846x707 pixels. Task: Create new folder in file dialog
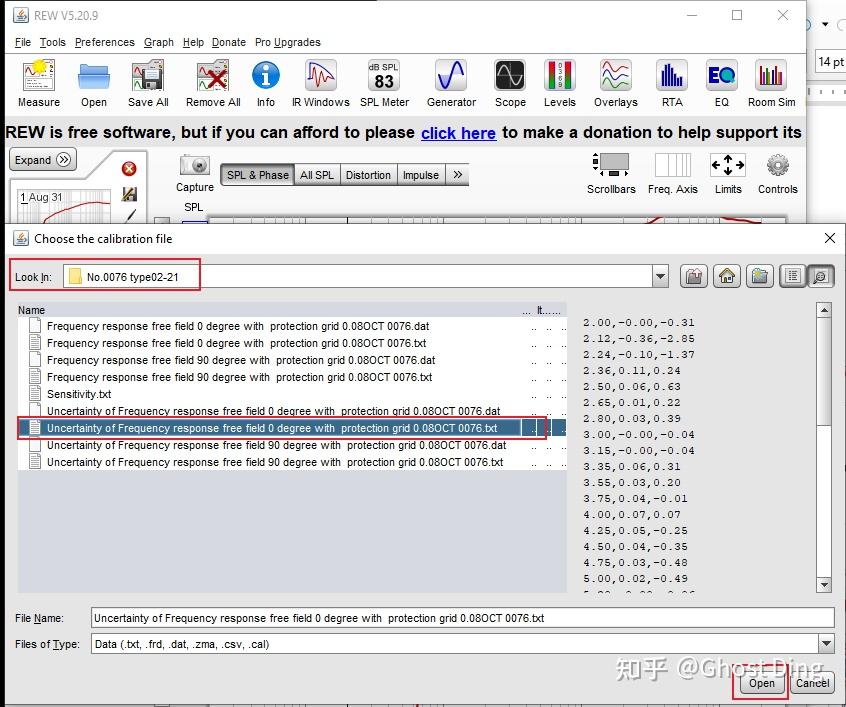760,277
